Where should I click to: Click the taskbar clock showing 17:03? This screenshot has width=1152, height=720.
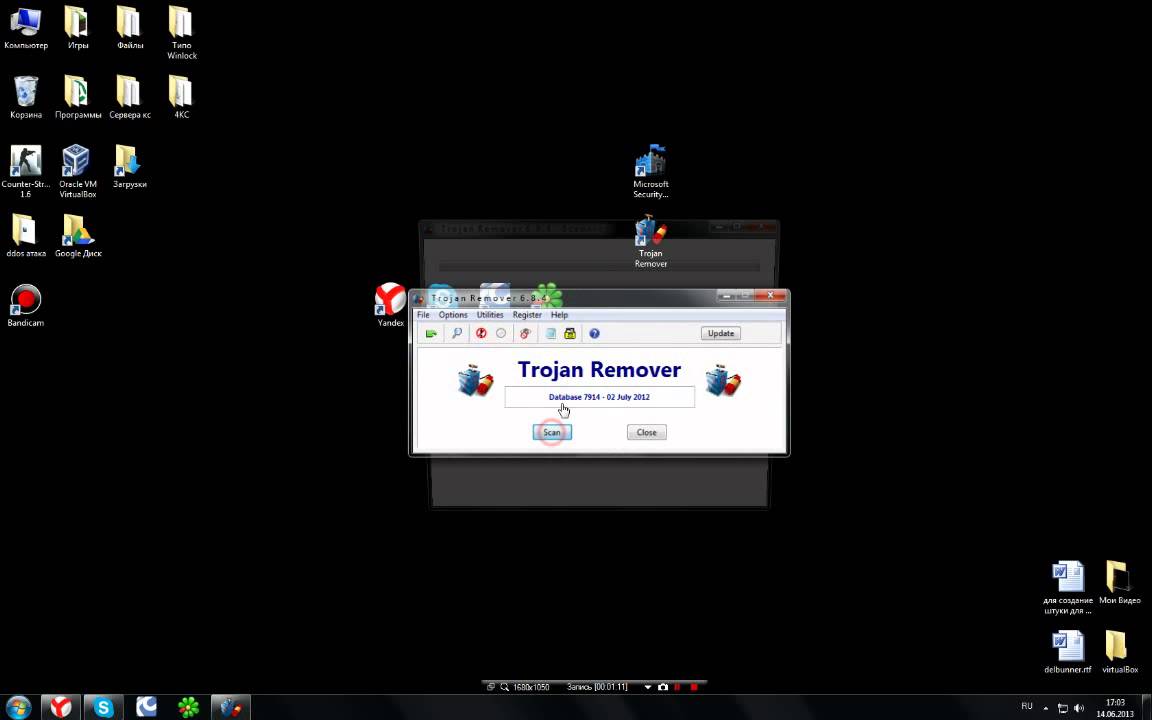pyautogui.click(x=1115, y=708)
